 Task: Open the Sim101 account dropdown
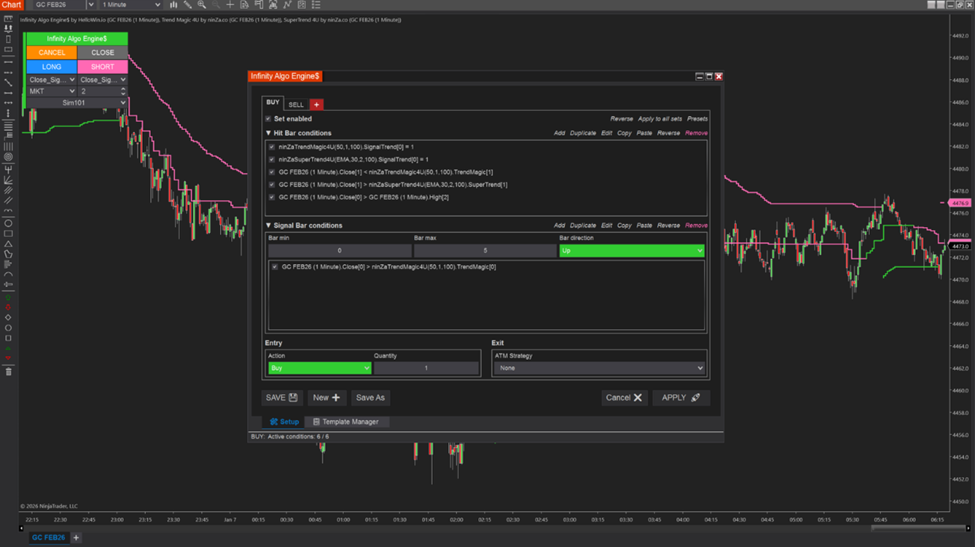point(77,103)
